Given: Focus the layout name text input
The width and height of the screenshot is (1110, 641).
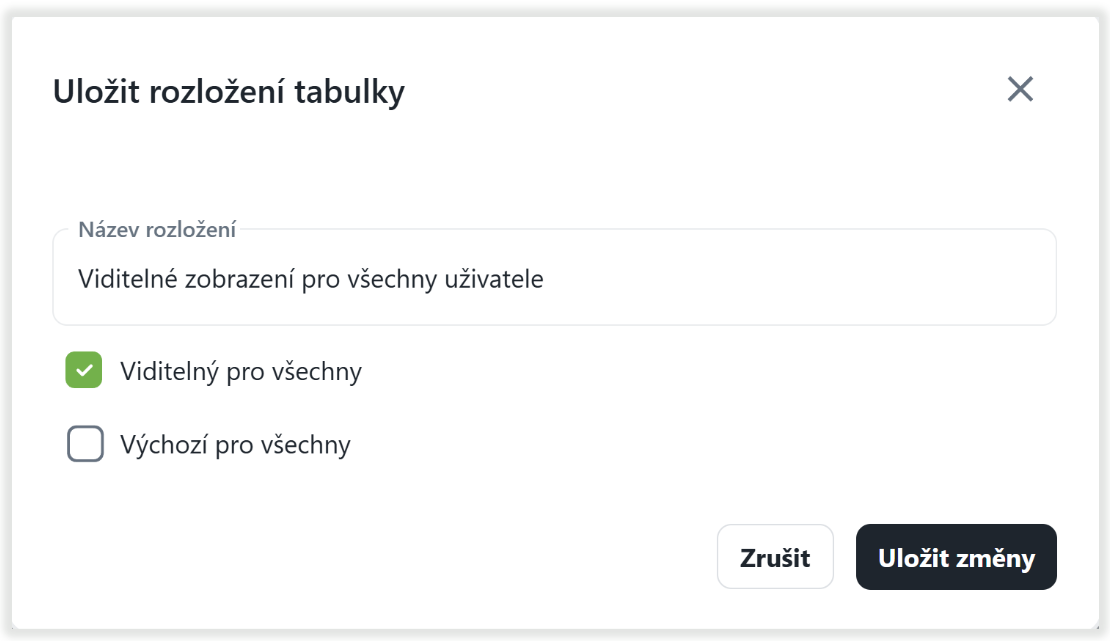Looking at the screenshot, I should point(554,279).
